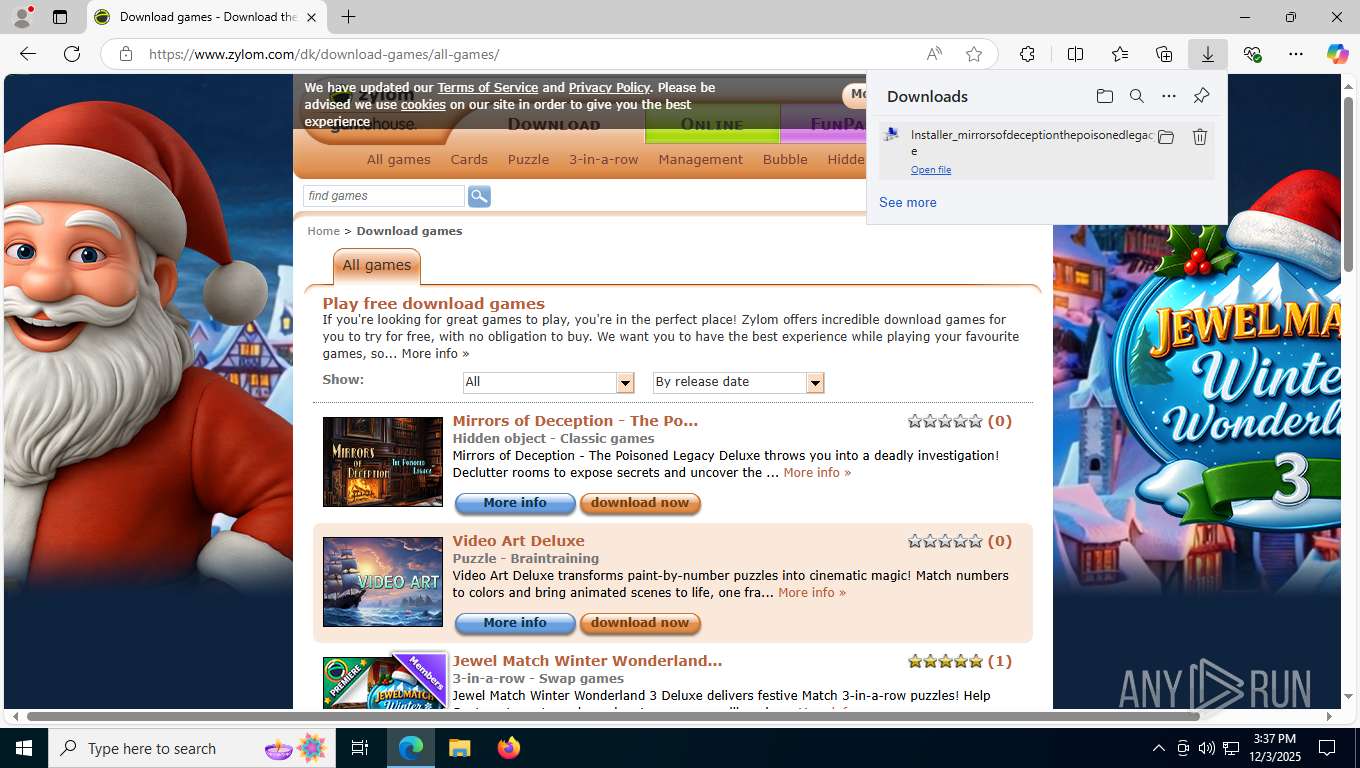Launch Firefox from taskbar

[509, 748]
